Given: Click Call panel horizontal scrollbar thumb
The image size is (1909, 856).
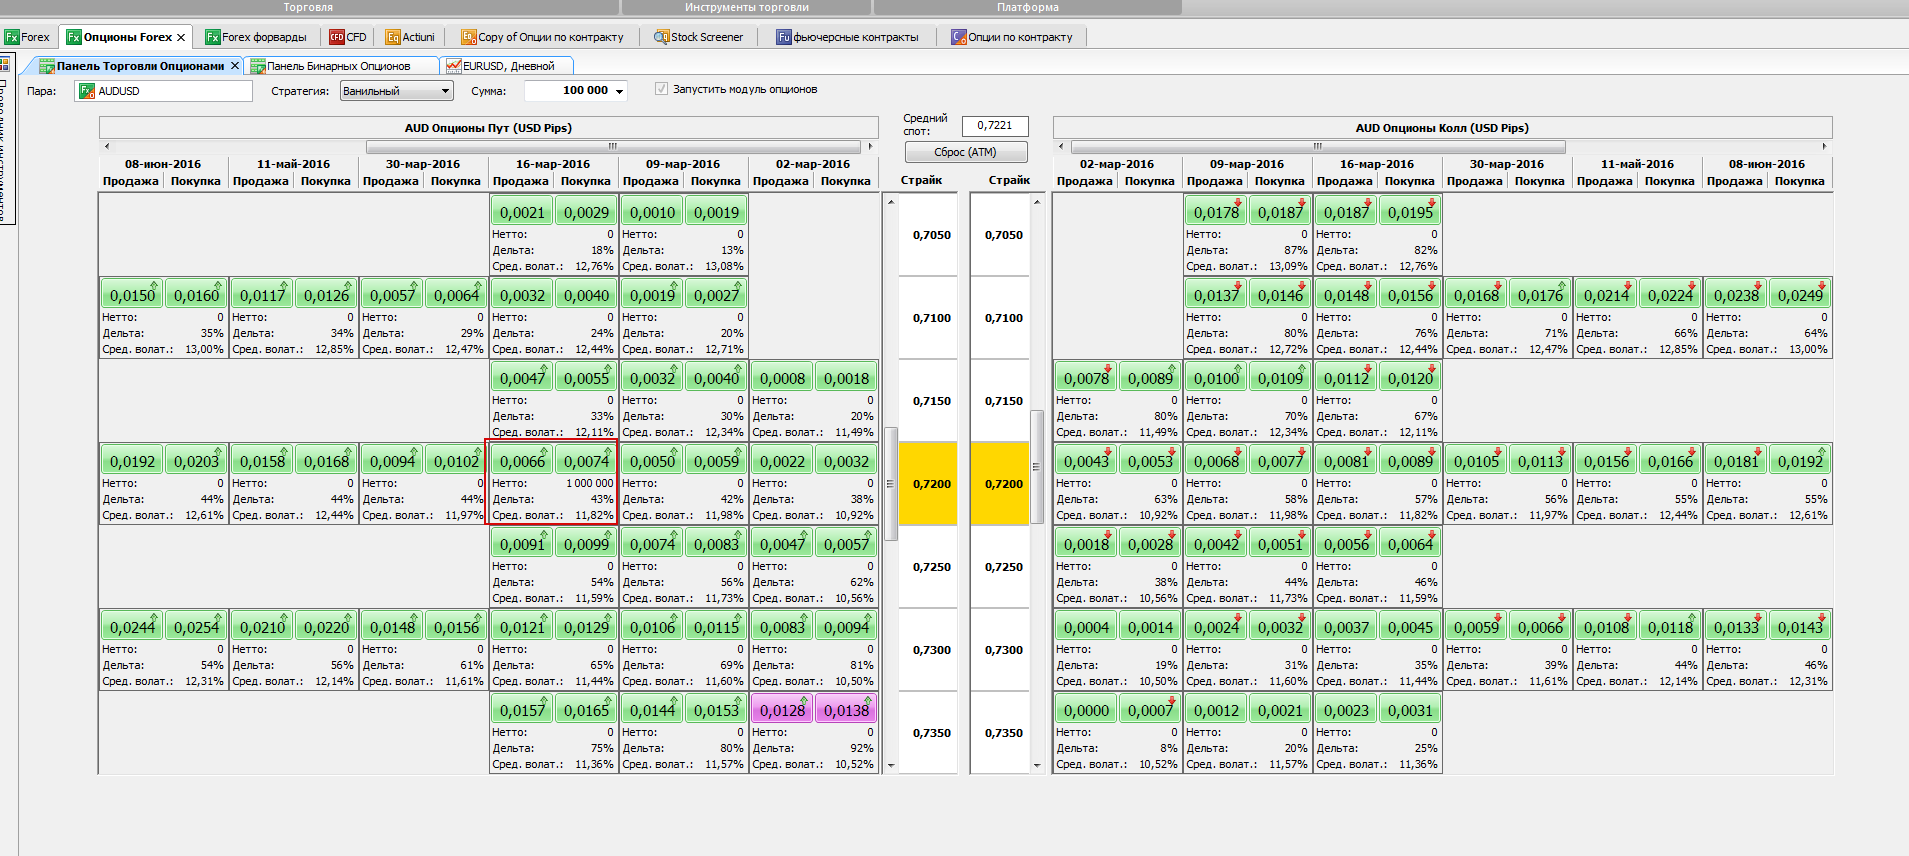Looking at the screenshot, I should (x=1318, y=147).
